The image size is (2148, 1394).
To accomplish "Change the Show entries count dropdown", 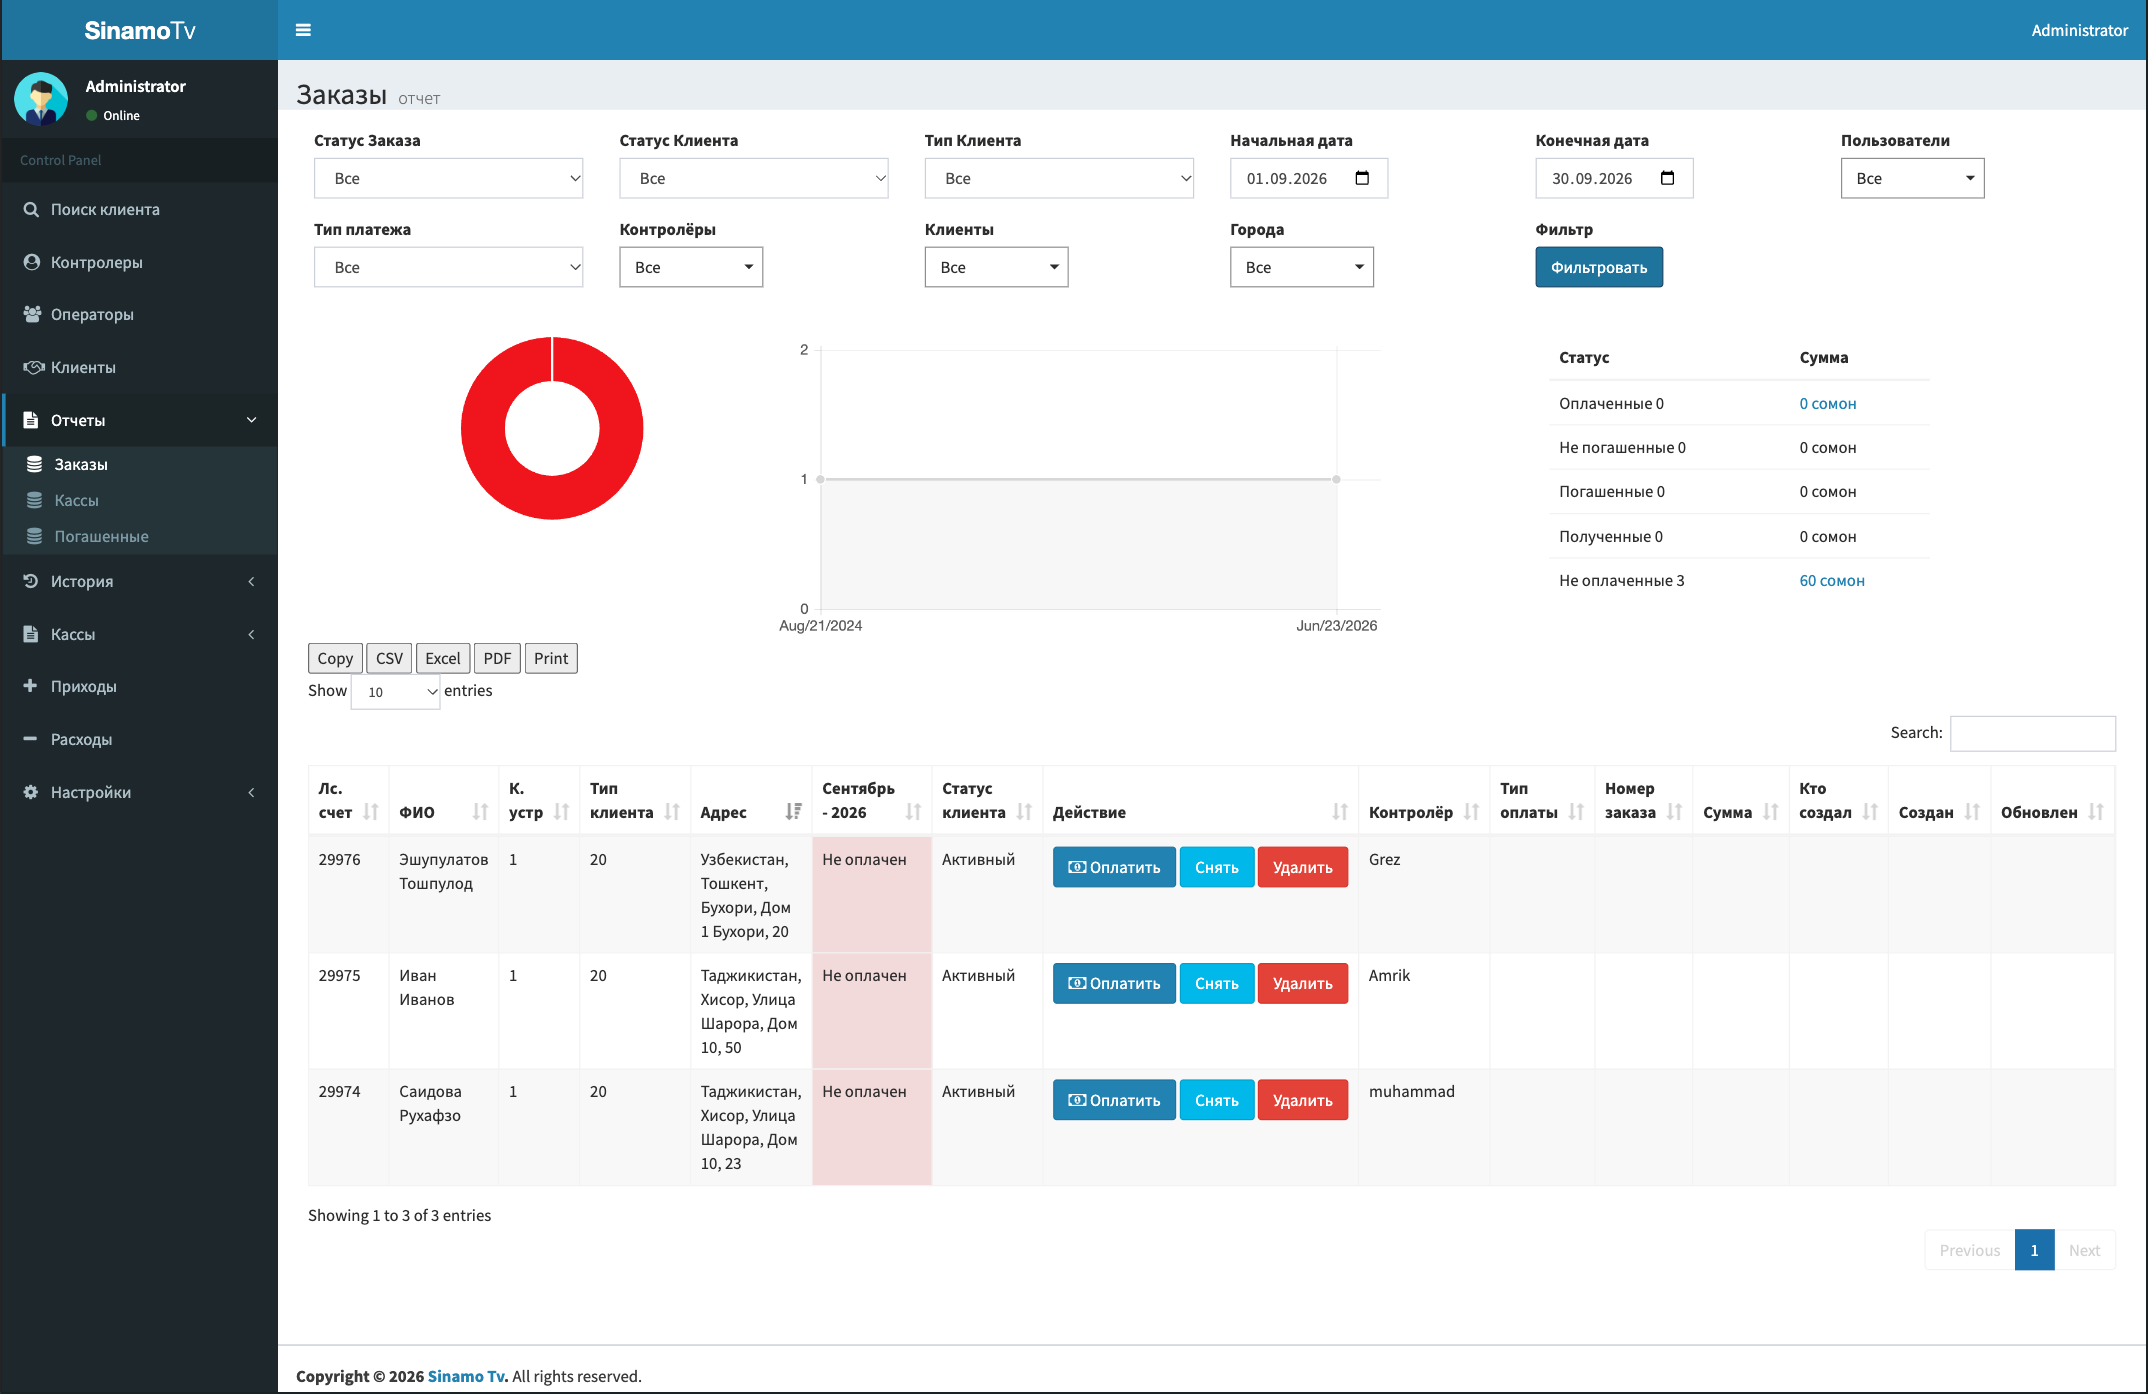I will (x=395, y=691).
